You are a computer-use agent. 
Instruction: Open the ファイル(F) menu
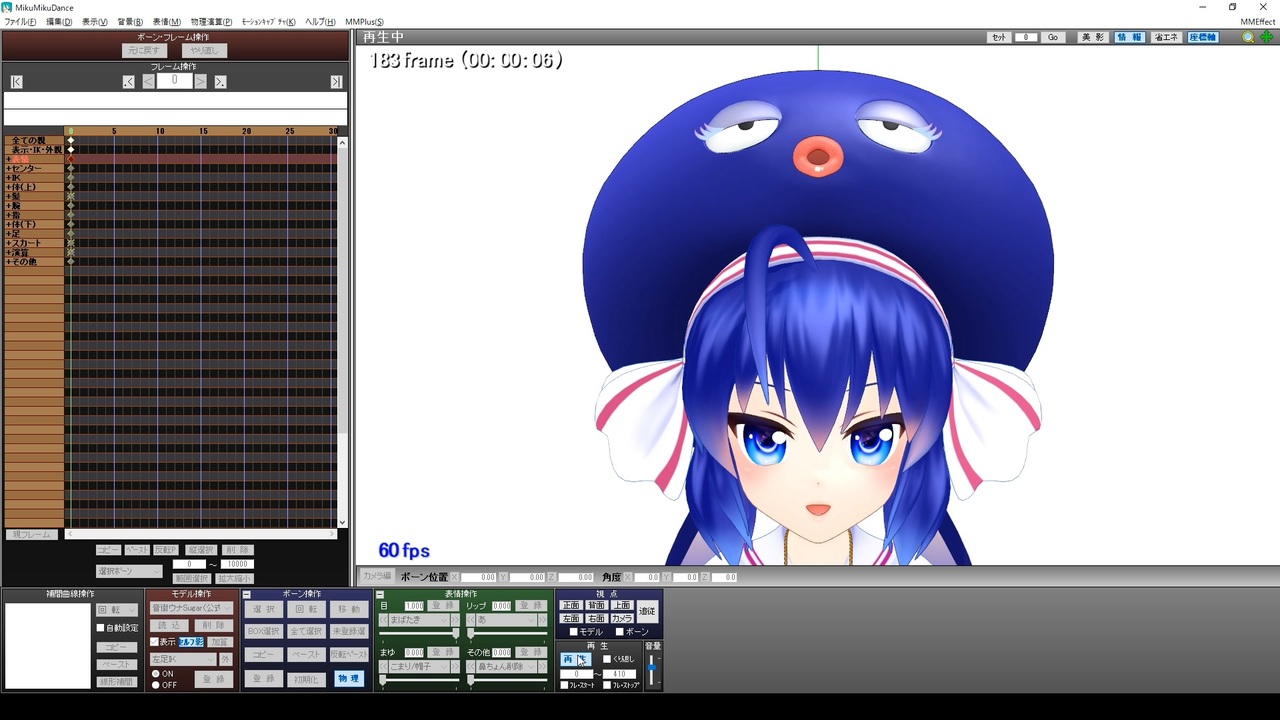(20, 22)
